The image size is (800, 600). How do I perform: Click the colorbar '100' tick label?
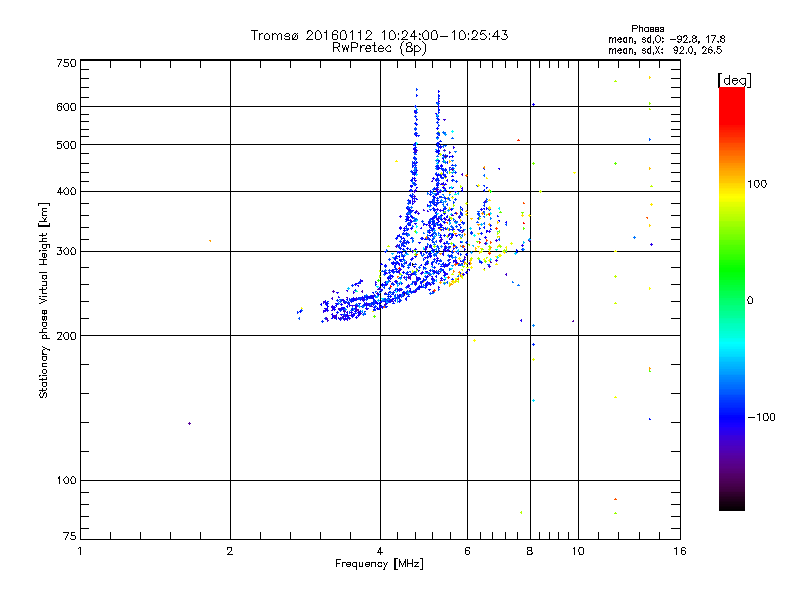(x=757, y=184)
